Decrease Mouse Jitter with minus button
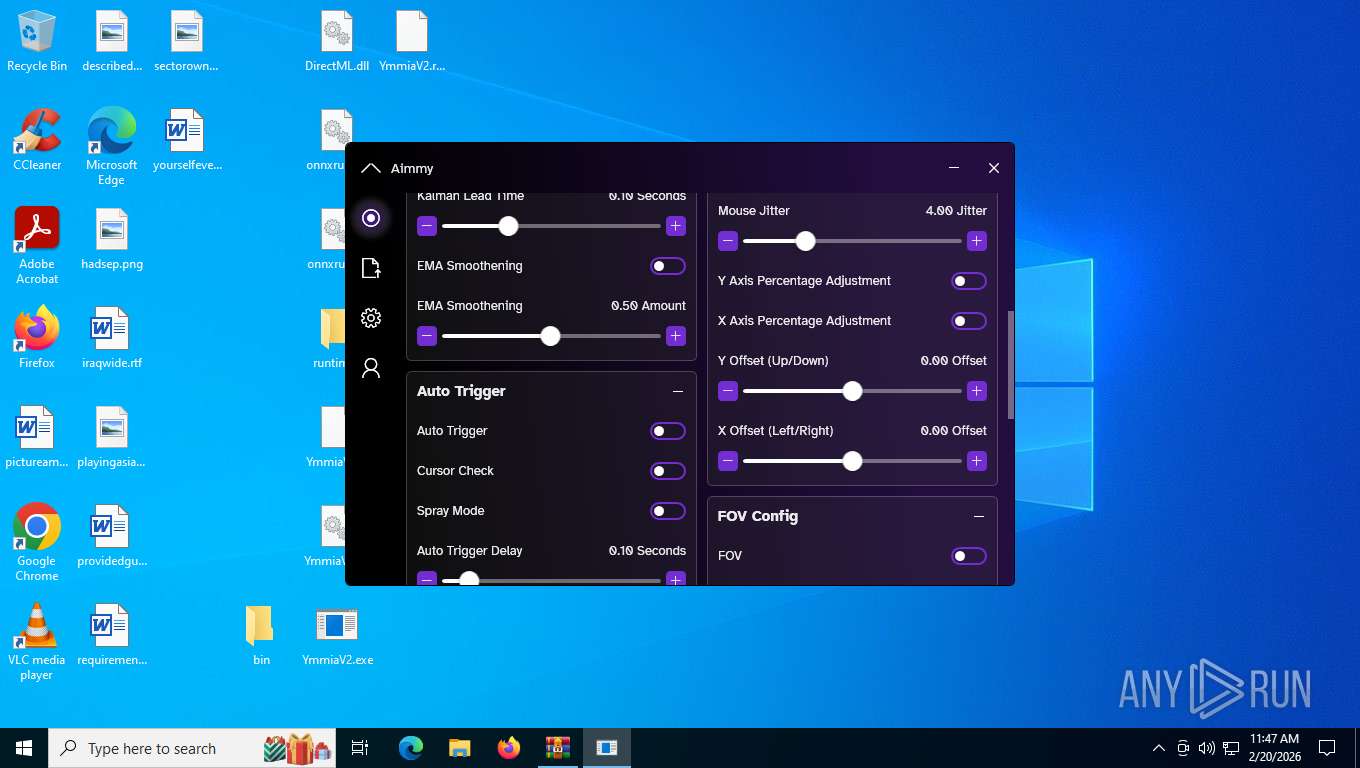The width and height of the screenshot is (1360, 768). [x=728, y=241]
